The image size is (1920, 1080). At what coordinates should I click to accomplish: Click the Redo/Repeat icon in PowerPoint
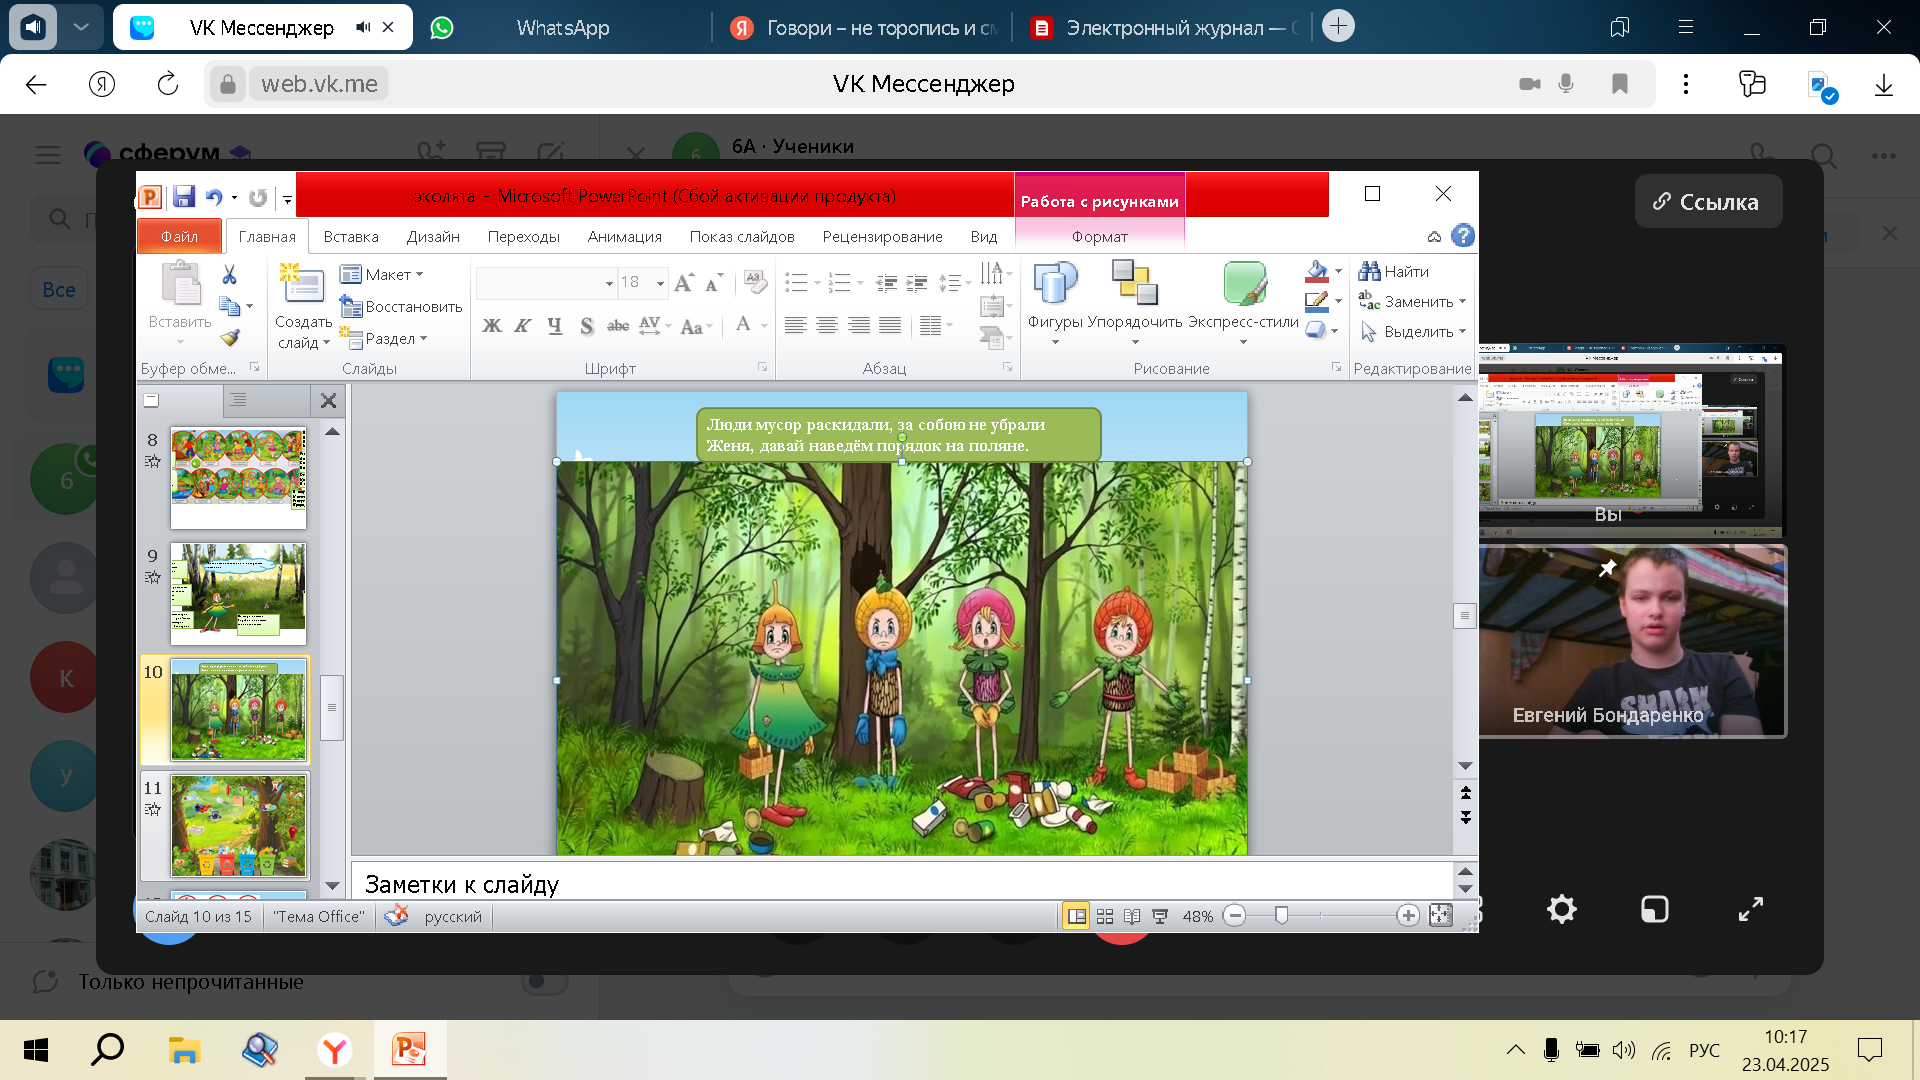tap(258, 197)
